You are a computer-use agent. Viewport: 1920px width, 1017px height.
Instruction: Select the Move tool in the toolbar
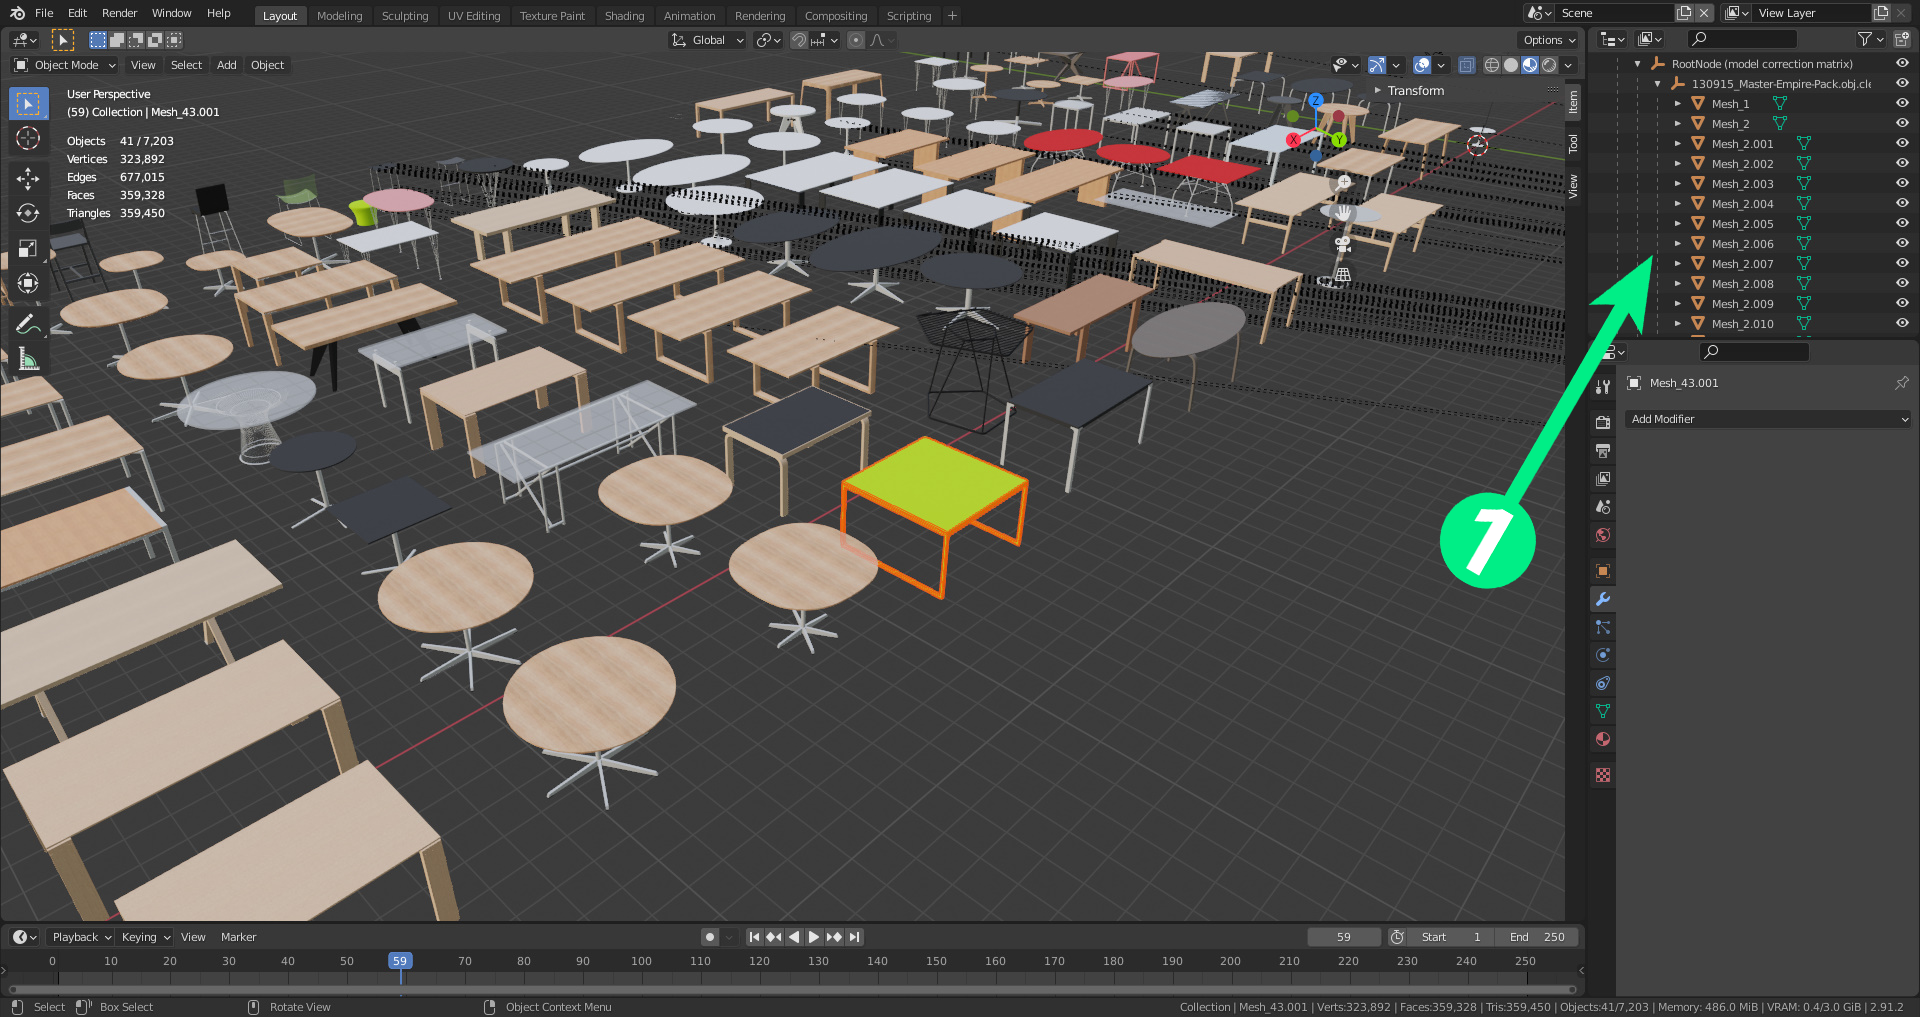pyautogui.click(x=28, y=178)
